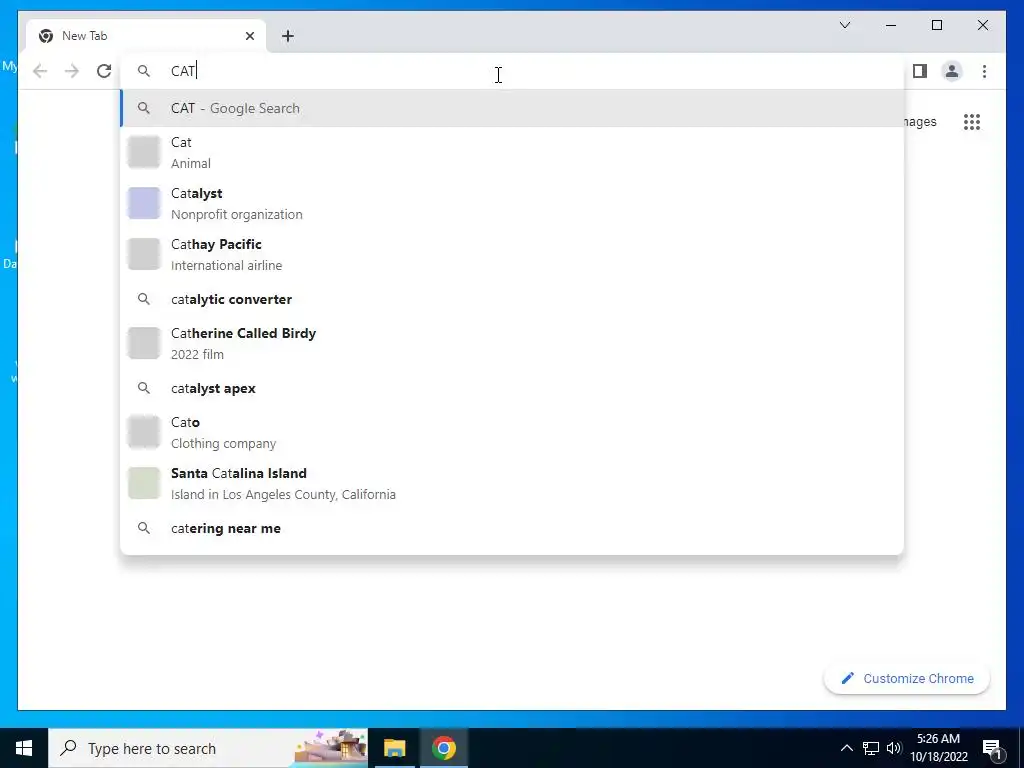The height and width of the screenshot is (768, 1024).
Task: Open the volume tray icon
Action: [894, 748]
